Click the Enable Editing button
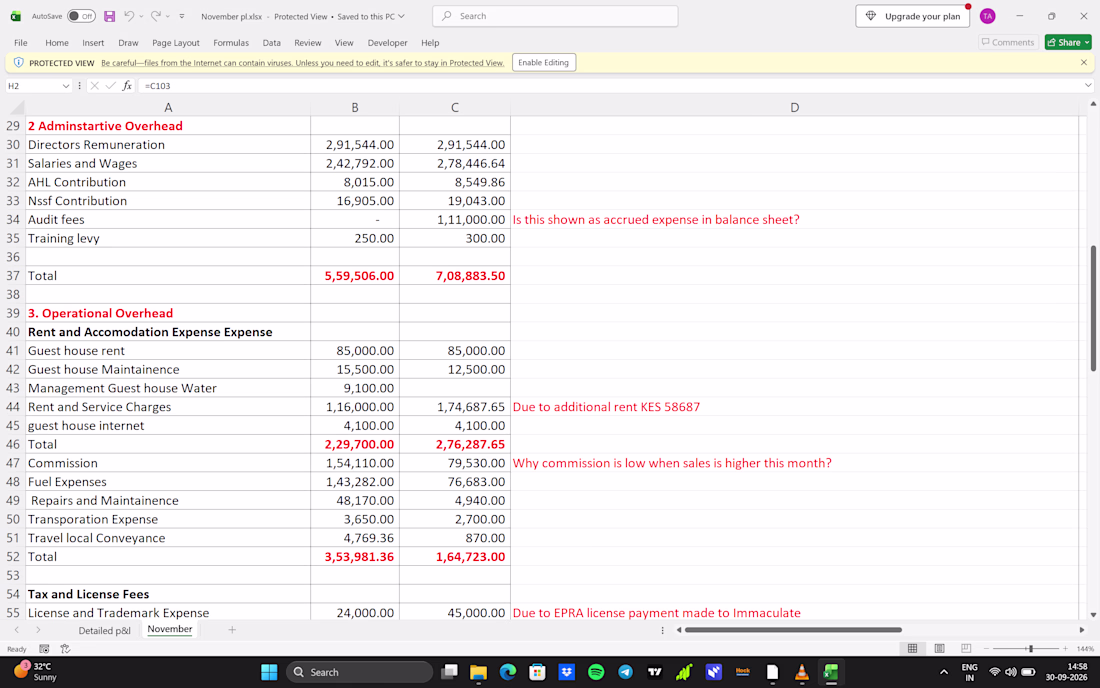 click(544, 62)
